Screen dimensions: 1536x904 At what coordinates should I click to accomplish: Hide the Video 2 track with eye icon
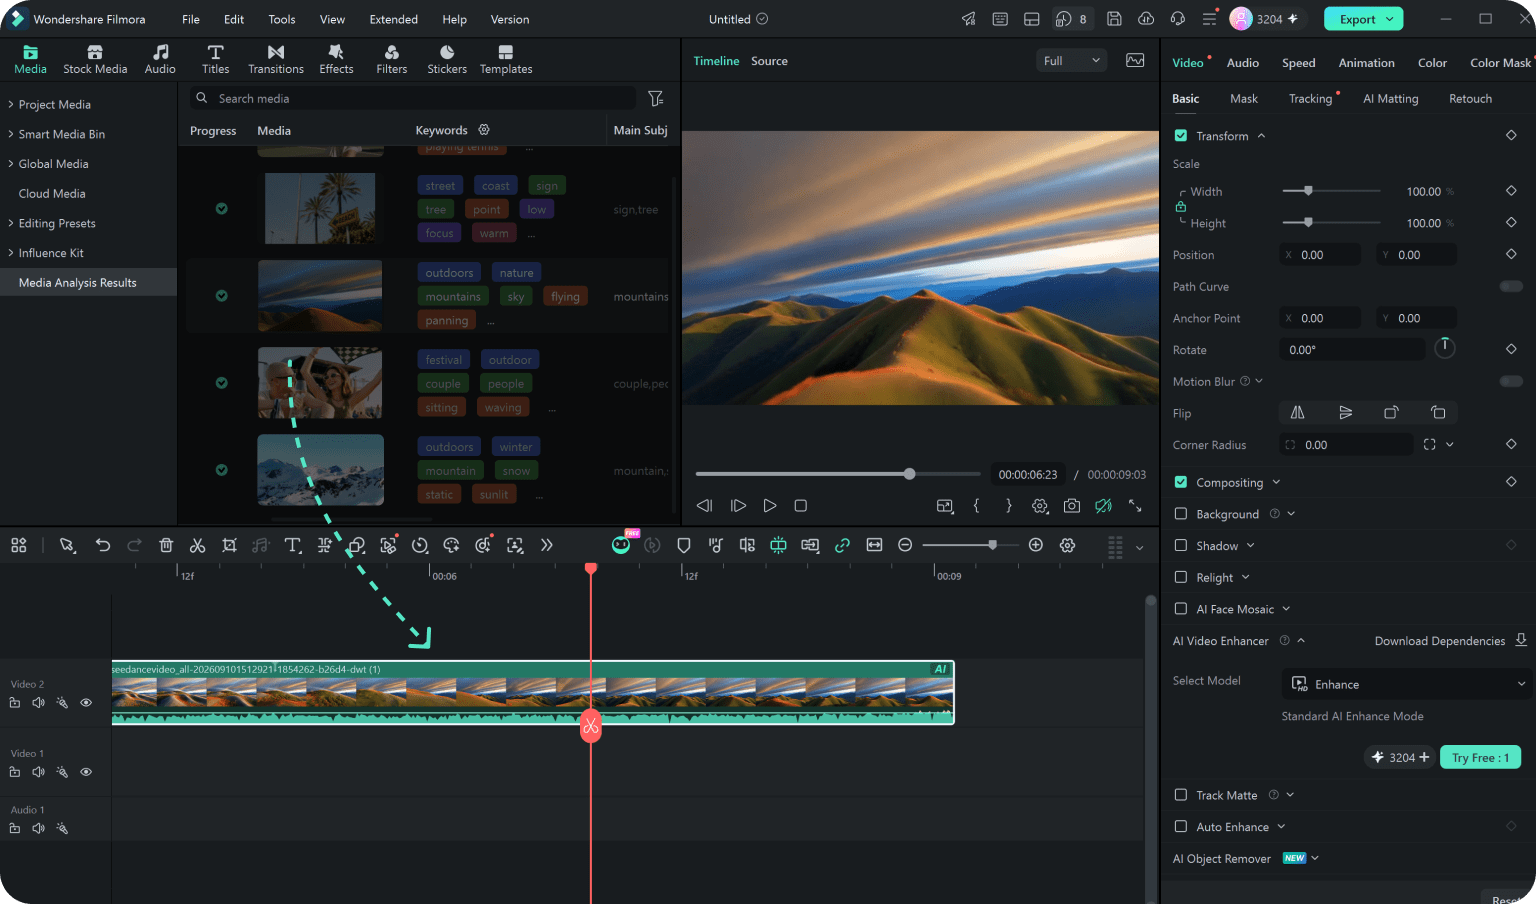(x=86, y=703)
